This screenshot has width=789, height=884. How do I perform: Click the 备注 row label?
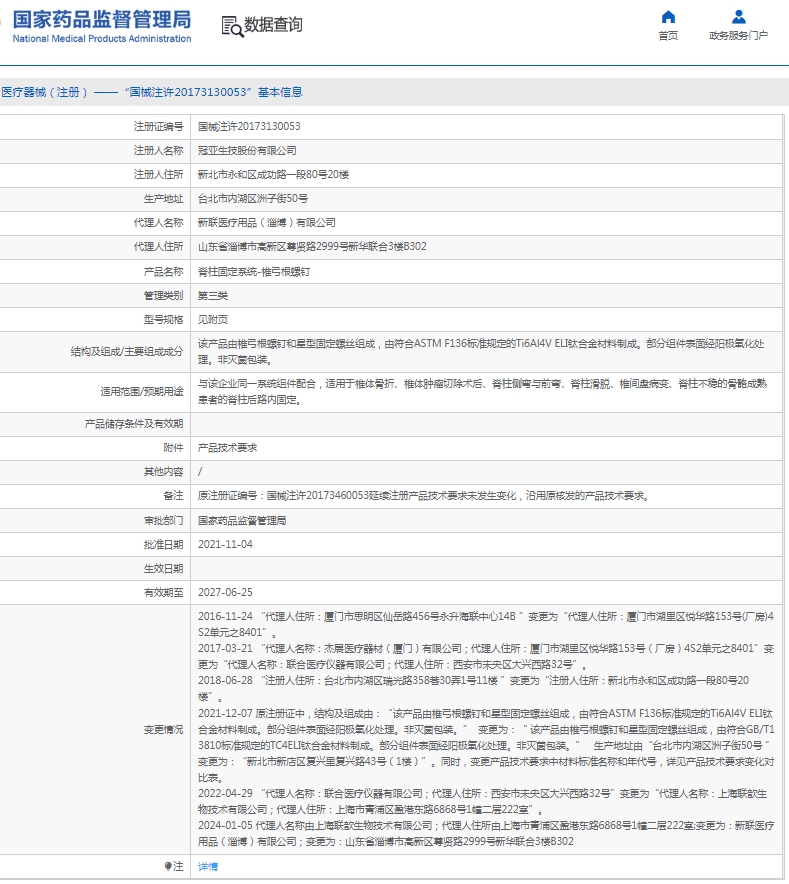coord(174,496)
